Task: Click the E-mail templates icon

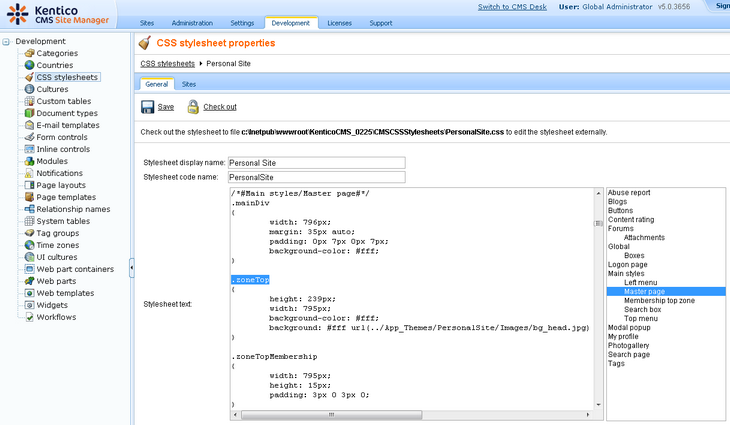Action: 29,125
